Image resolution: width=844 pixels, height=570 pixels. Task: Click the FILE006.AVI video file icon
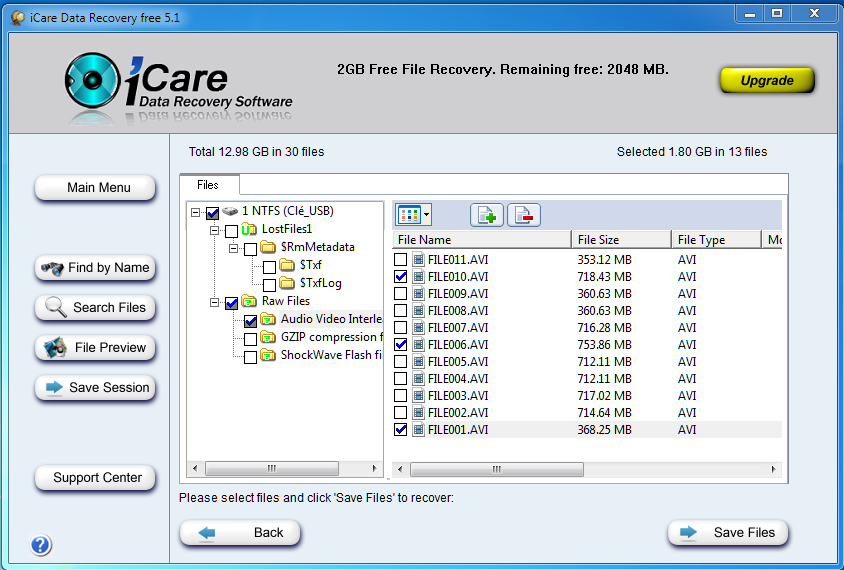pyautogui.click(x=418, y=344)
